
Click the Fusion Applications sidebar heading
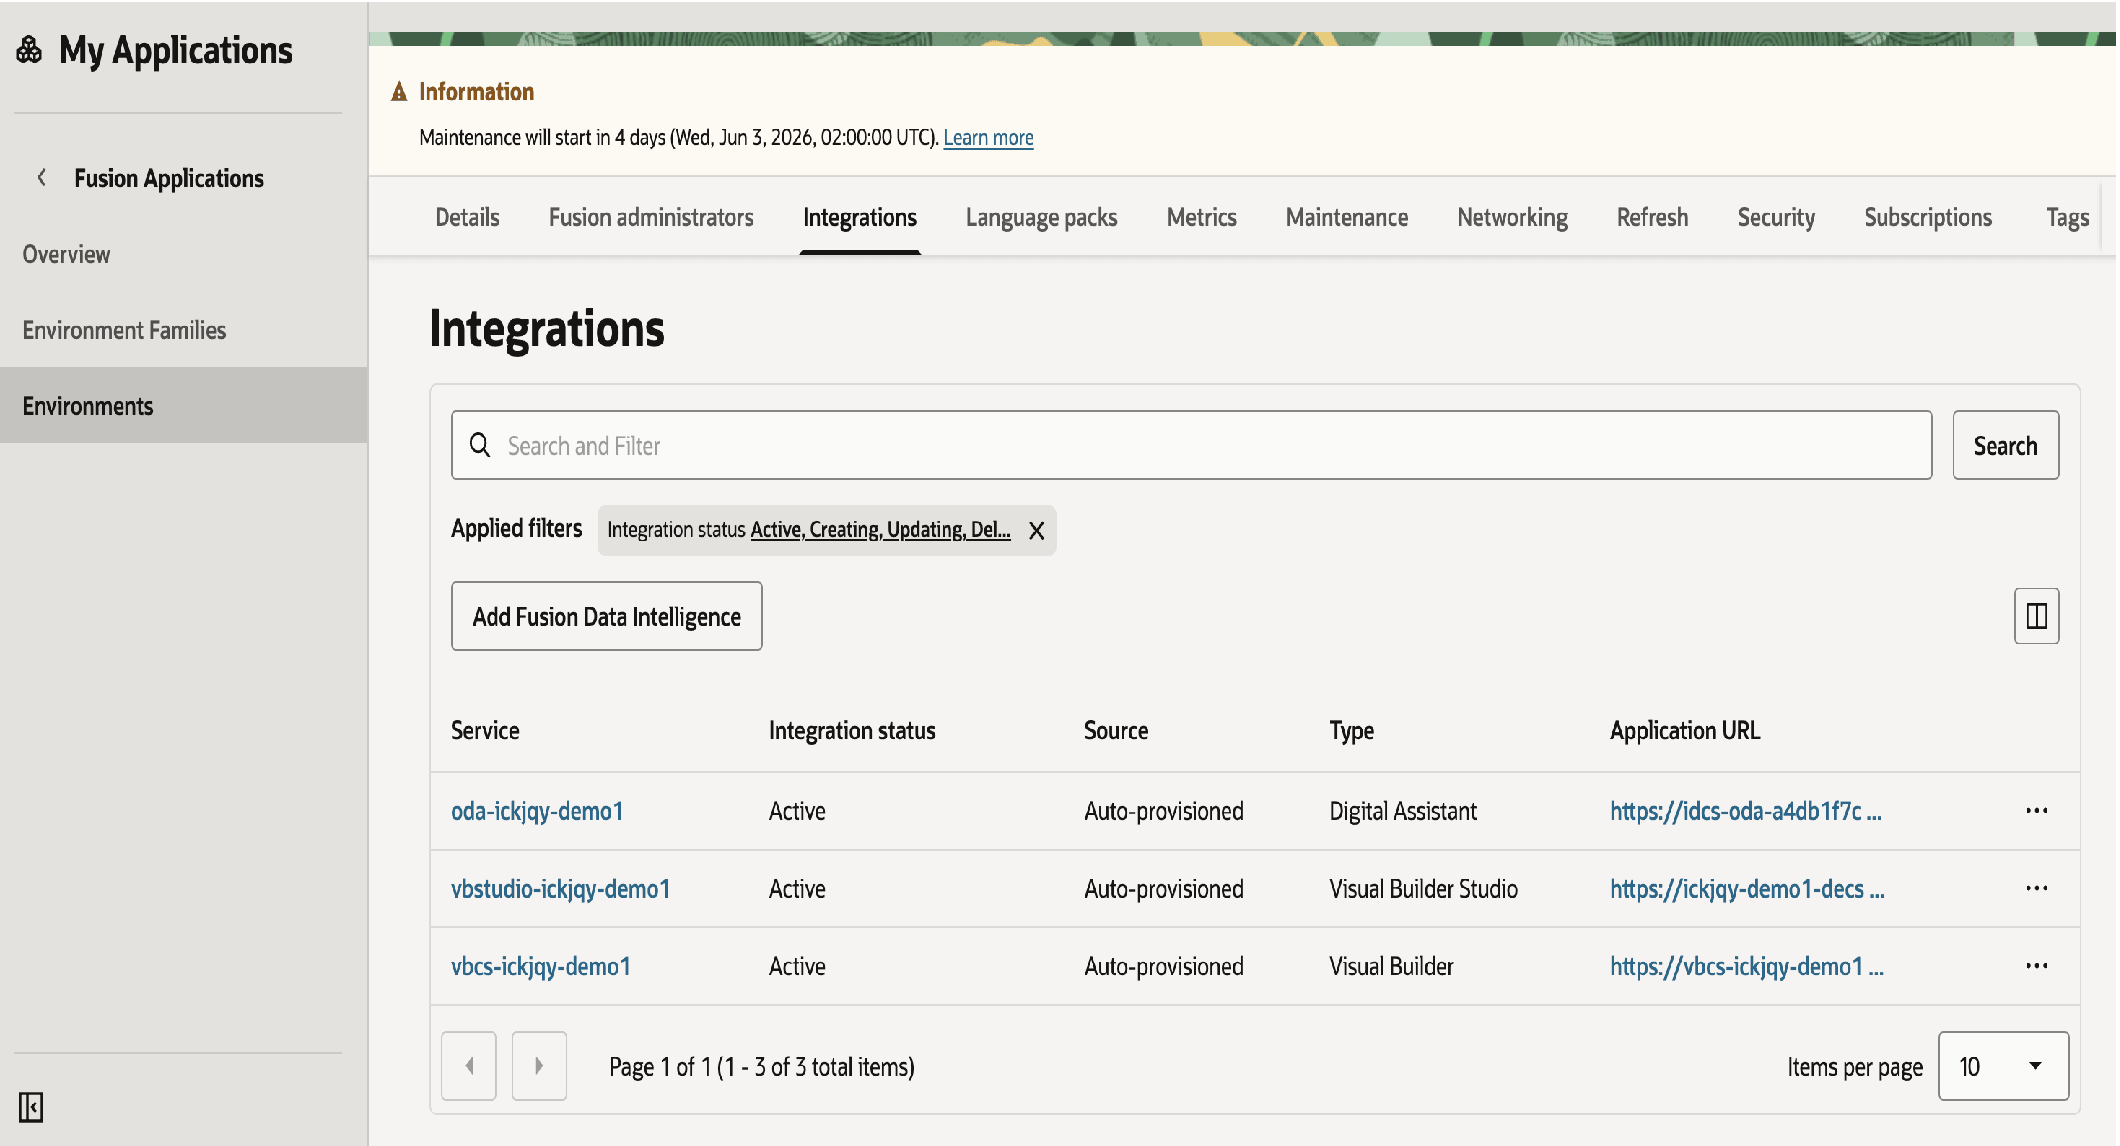click(169, 178)
